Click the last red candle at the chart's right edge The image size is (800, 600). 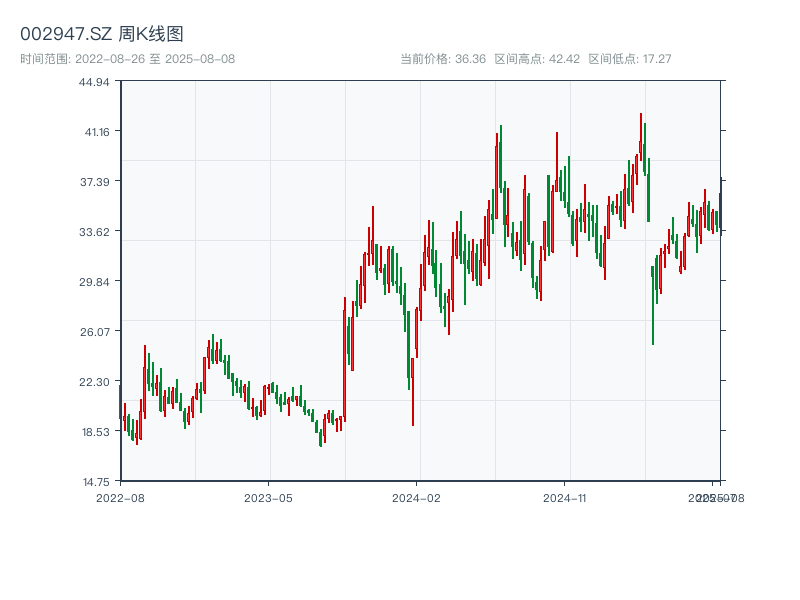pos(721,207)
